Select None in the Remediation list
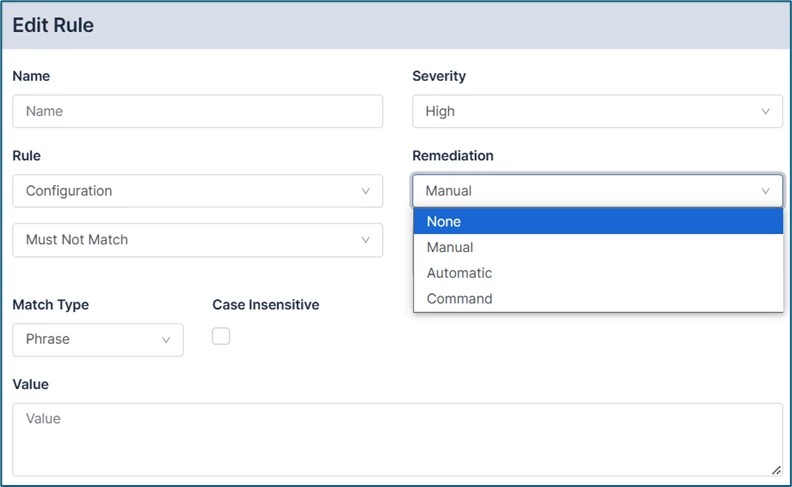792x487 pixels. pos(598,221)
